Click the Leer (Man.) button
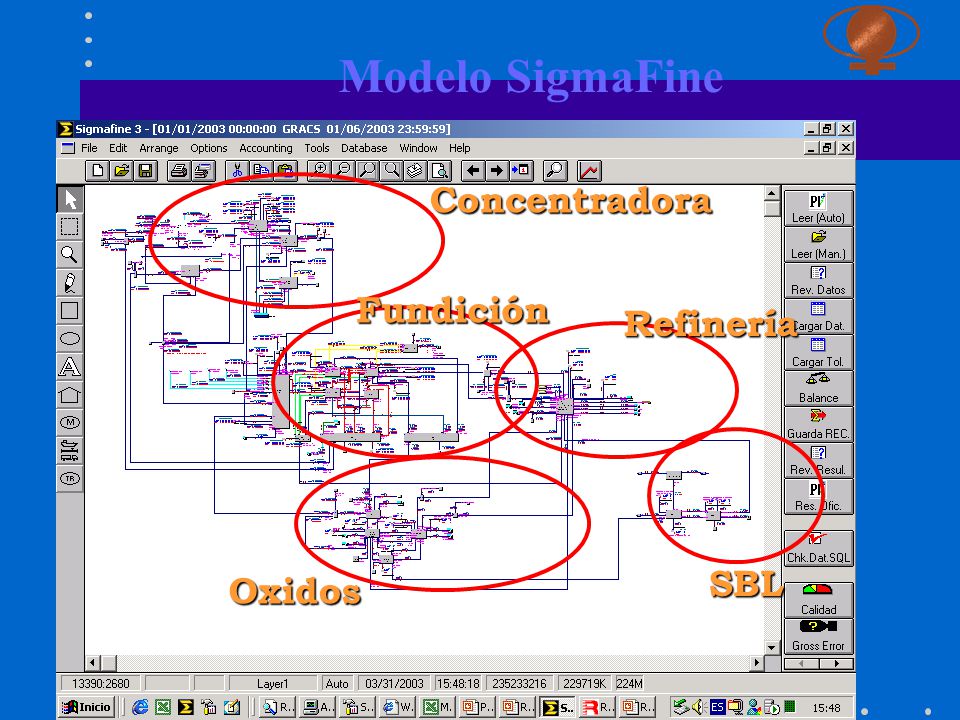The height and width of the screenshot is (720, 960). 818,244
